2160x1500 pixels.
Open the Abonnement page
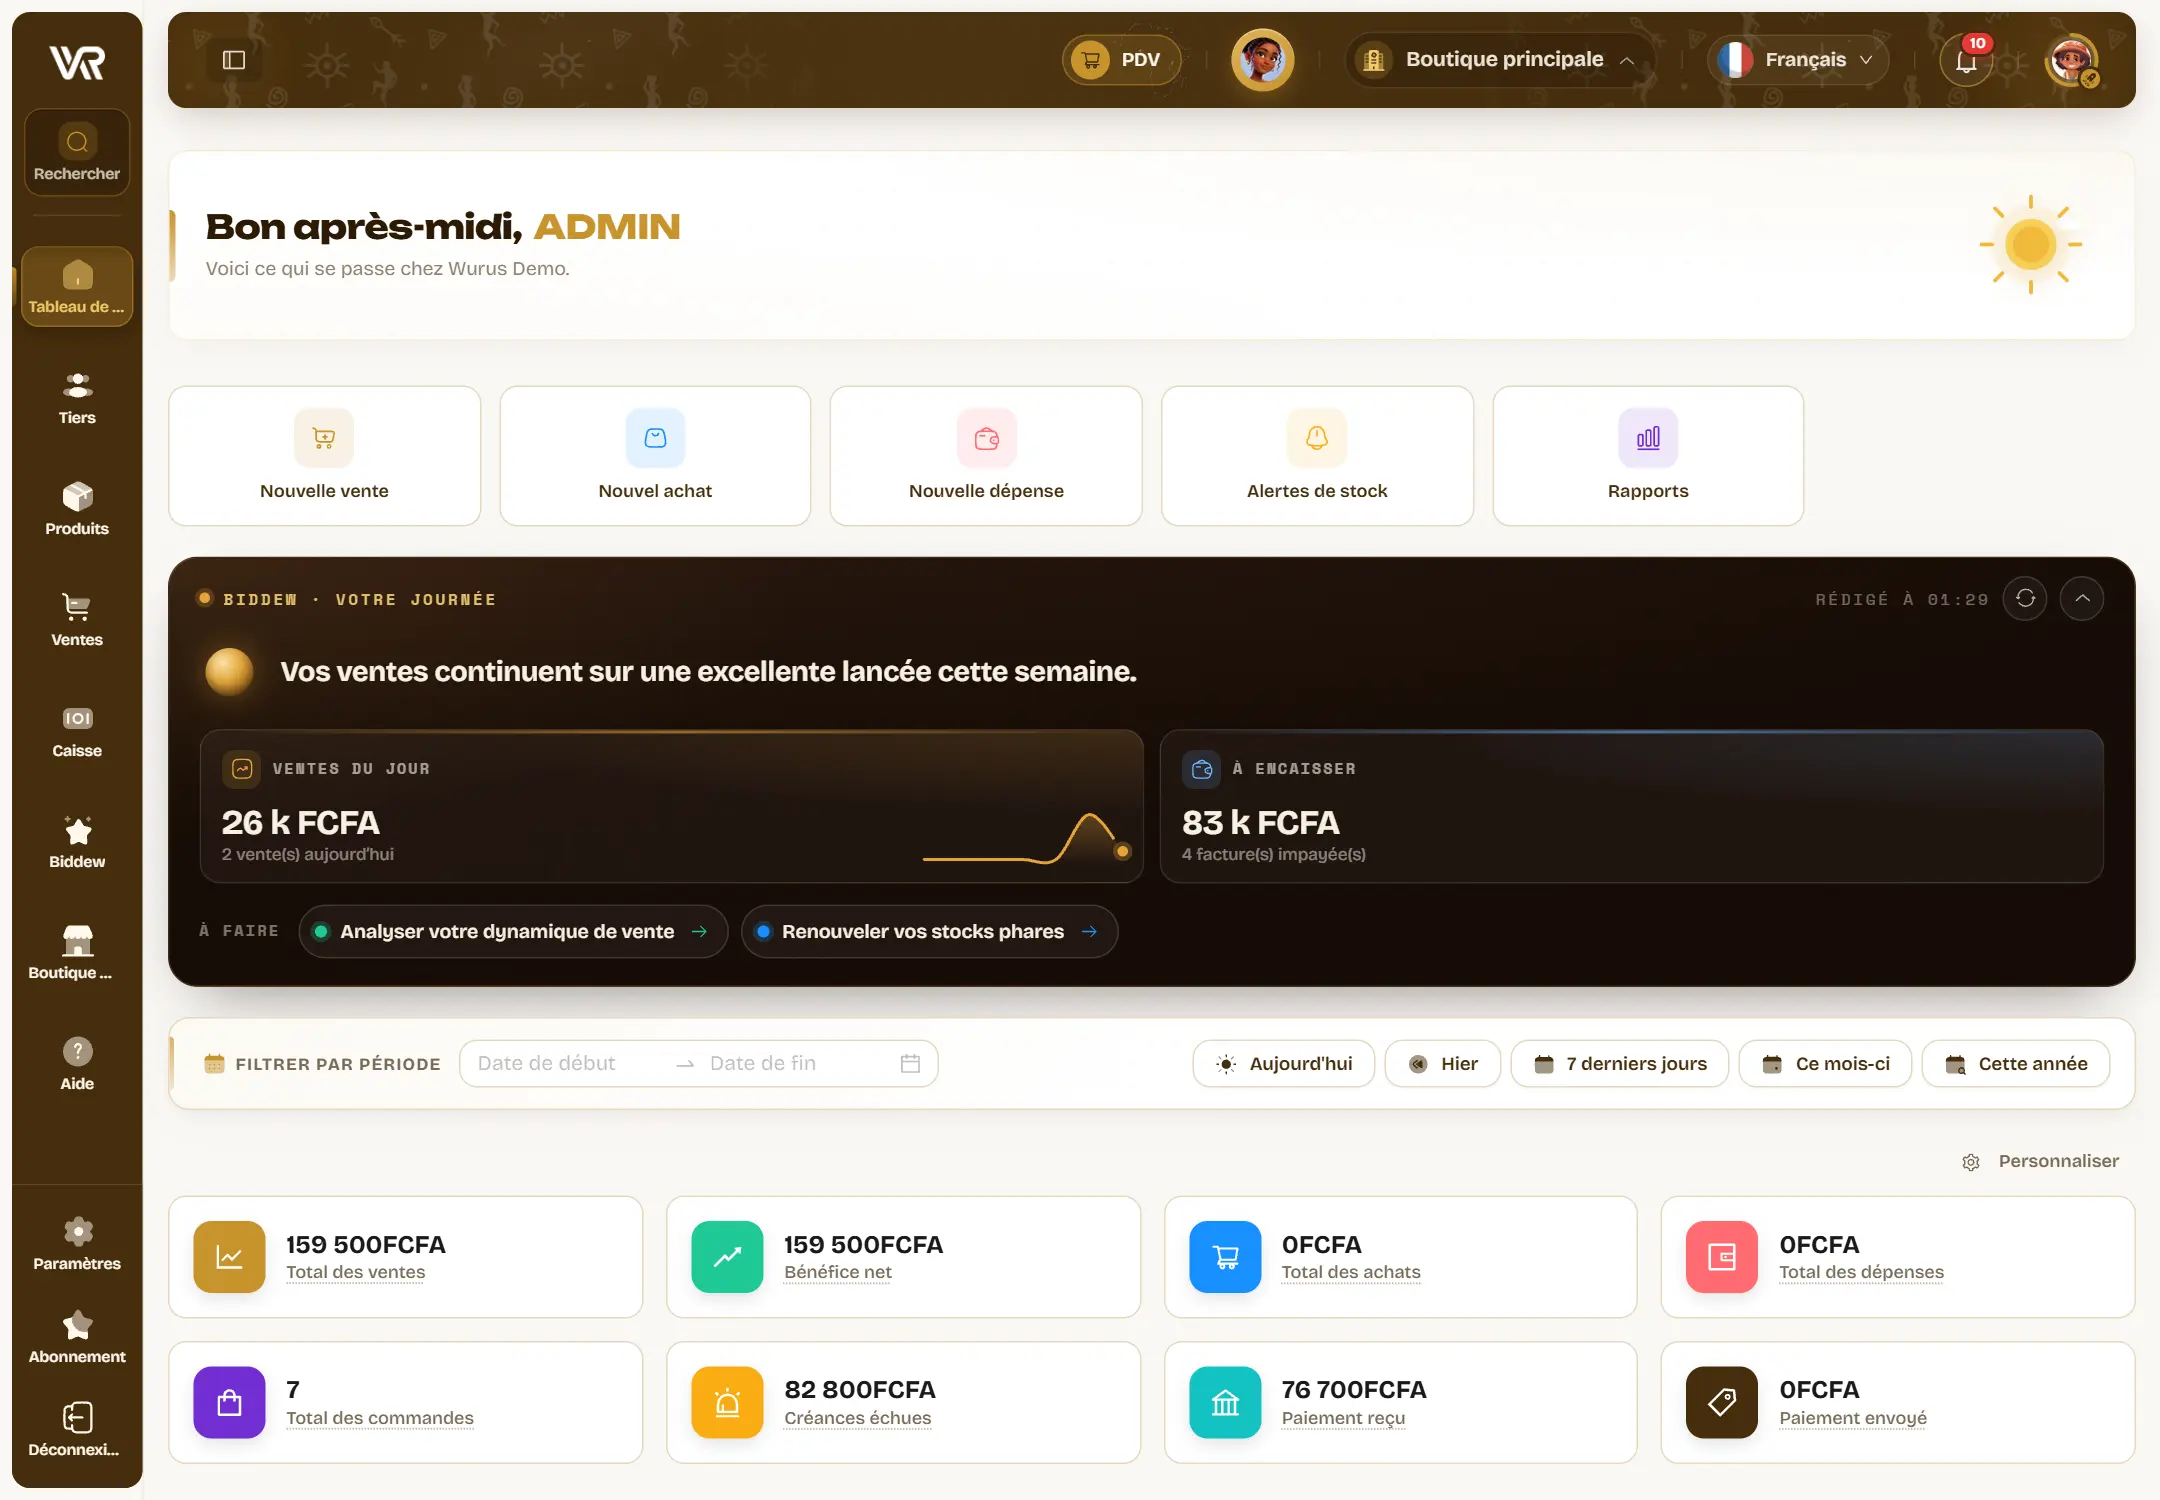click(x=77, y=1337)
